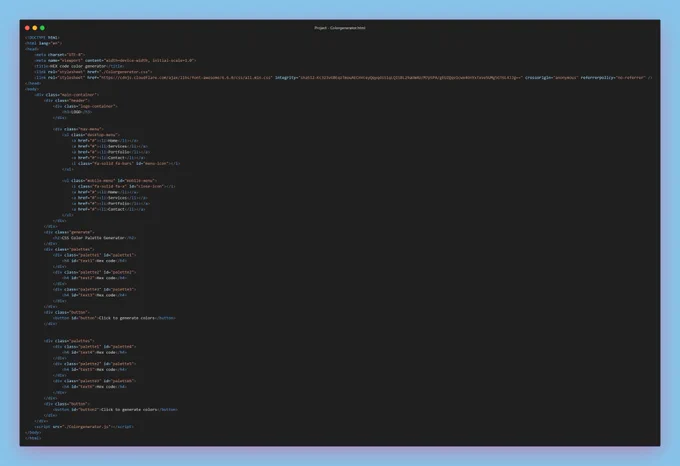
Task: Click the h4 line with id="text1"
Action: (x=95, y=261)
